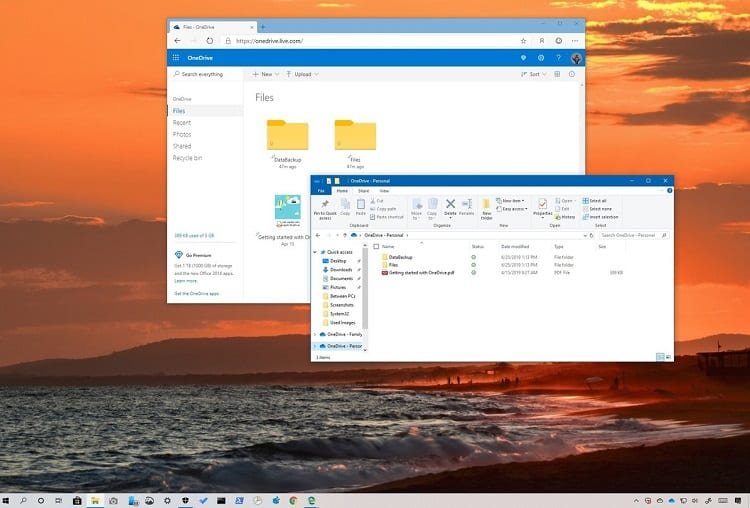Open Recent in OneDrive sidebar
Viewport: 750px width, 508px height.
pyautogui.click(x=182, y=122)
